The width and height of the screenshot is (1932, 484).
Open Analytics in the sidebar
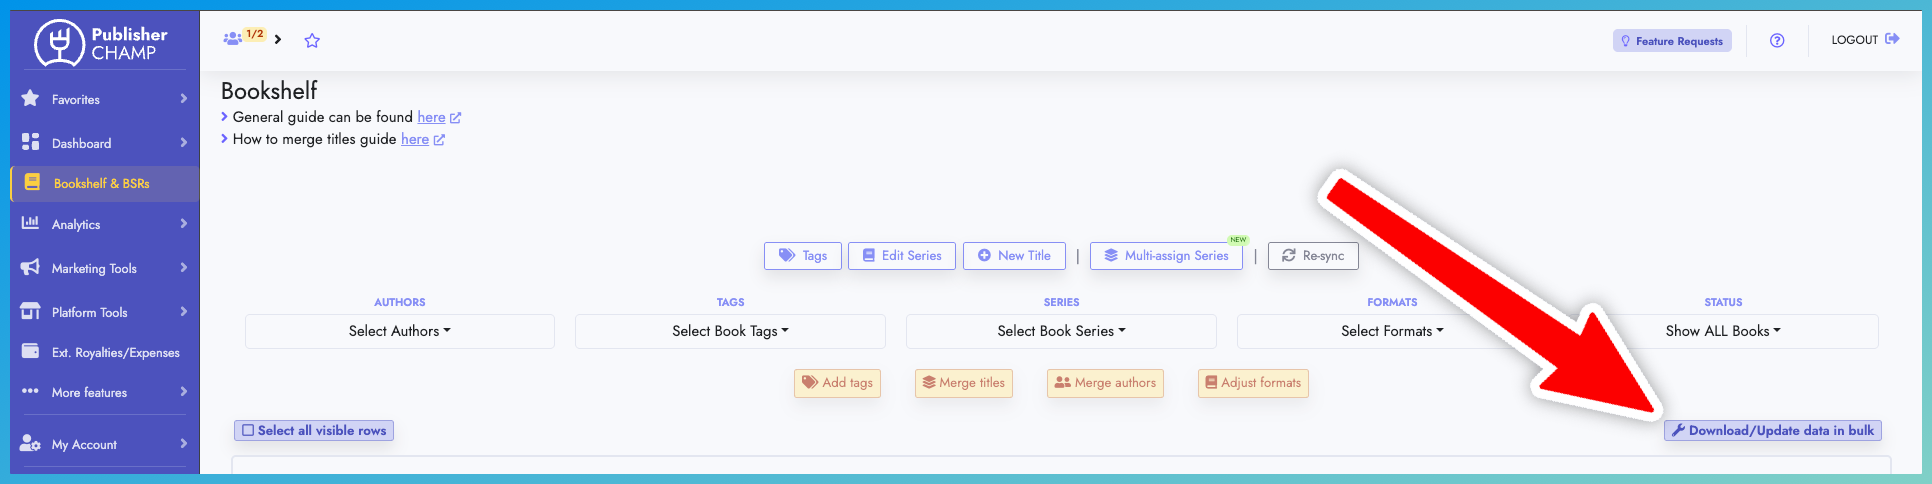click(x=76, y=225)
